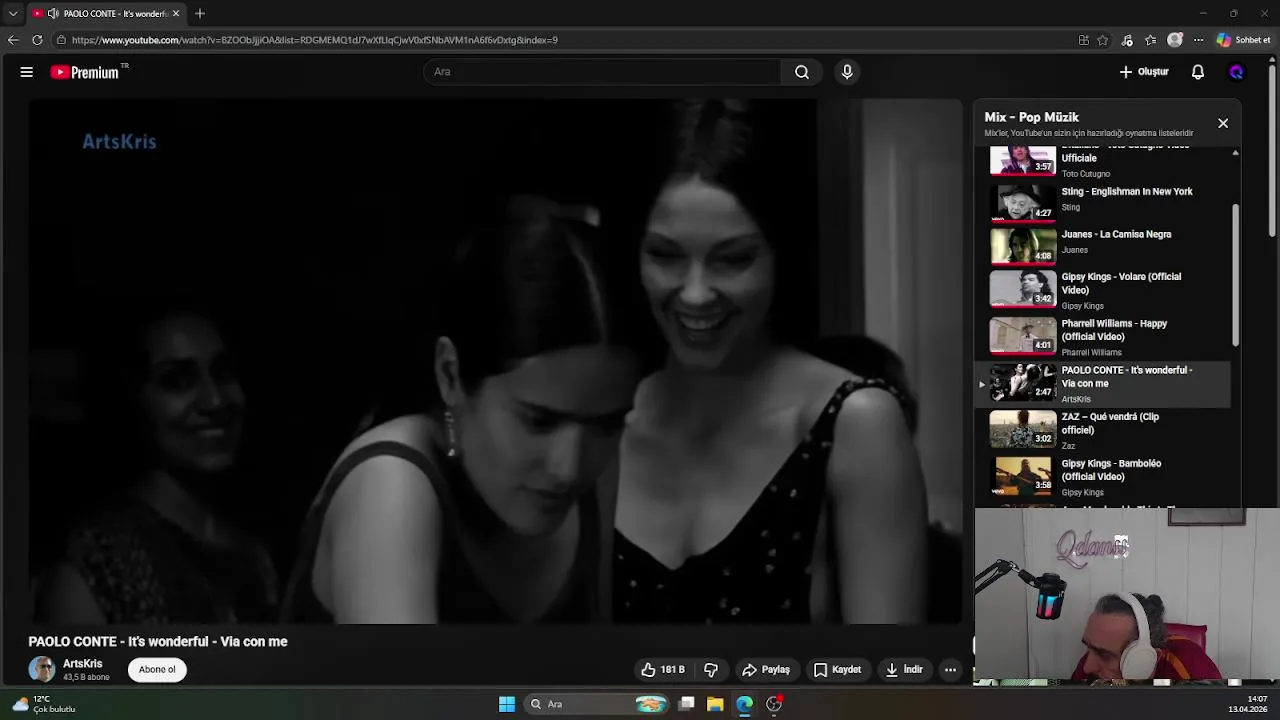The image size is (1280, 720).
Task: Open browser profile avatar
Action: point(1175,40)
